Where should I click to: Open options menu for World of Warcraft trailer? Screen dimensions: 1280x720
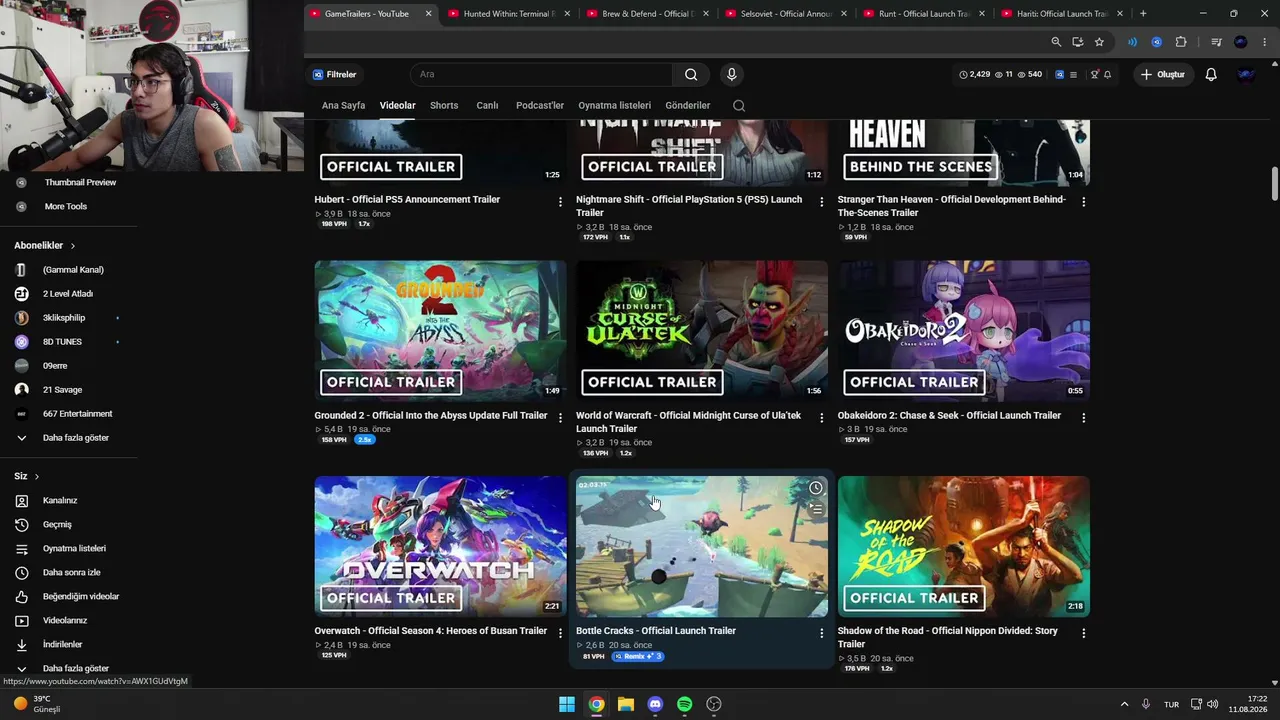tap(822, 418)
